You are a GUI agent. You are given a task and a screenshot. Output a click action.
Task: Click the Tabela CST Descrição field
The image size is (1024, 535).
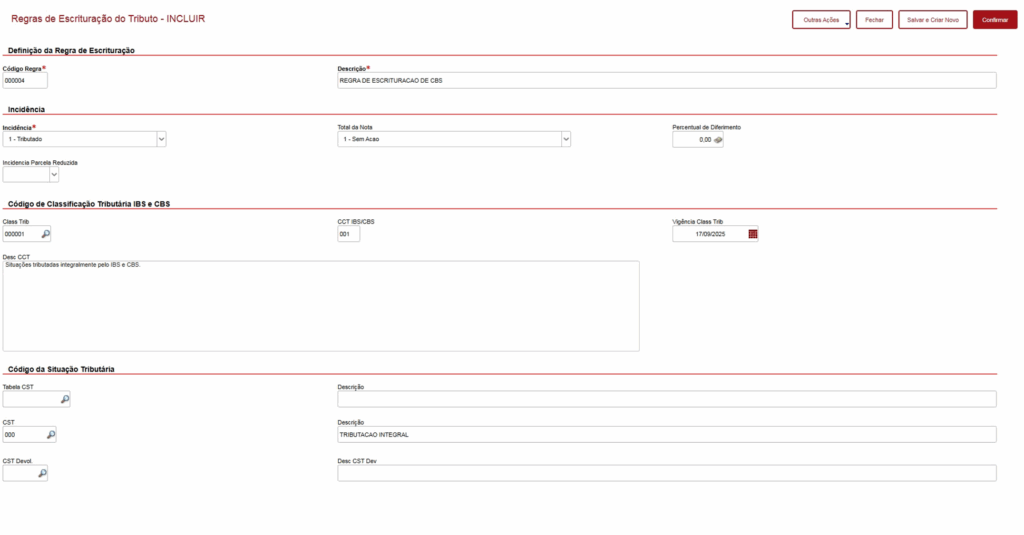click(x=667, y=399)
